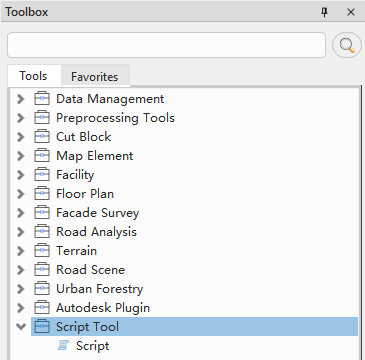Image resolution: width=365 pixels, height=360 pixels.
Task: Click the Preprocessing Tools toolbox icon
Action: (42, 118)
